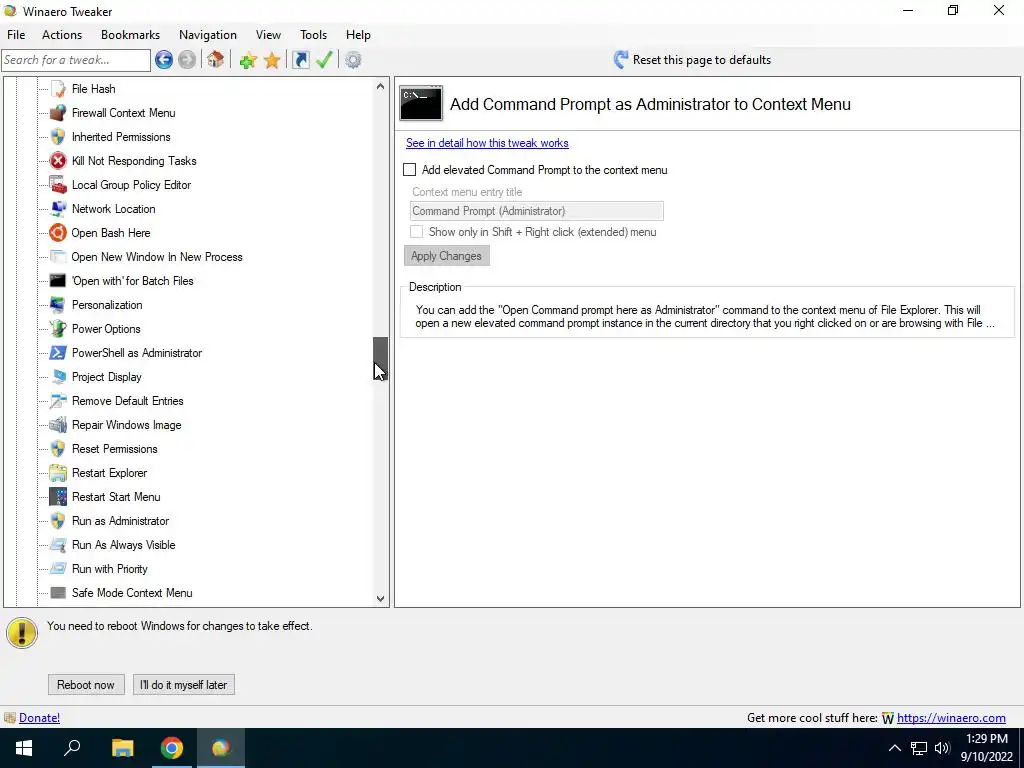Click the PowerShell as Administrator icon
1024x768 pixels.
(58, 353)
